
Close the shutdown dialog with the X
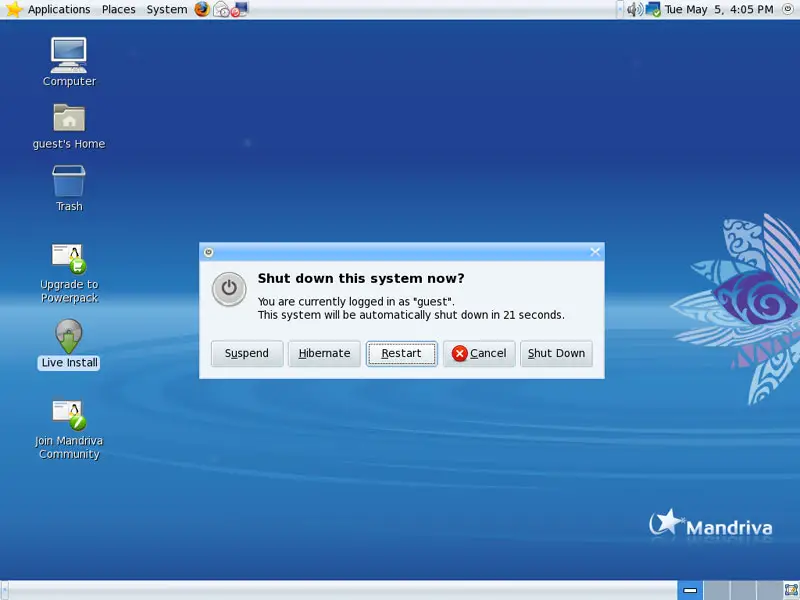[595, 252]
